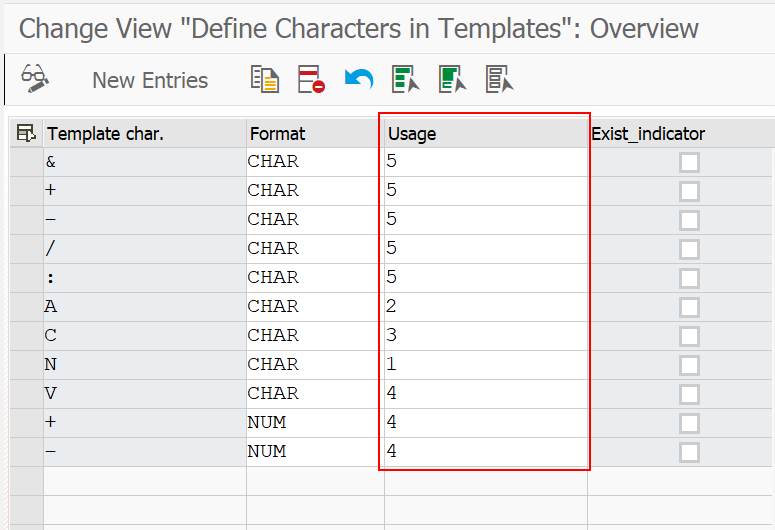Enable the Exist_indicator checkbox for row V
The image size is (775, 530).
[689, 394]
